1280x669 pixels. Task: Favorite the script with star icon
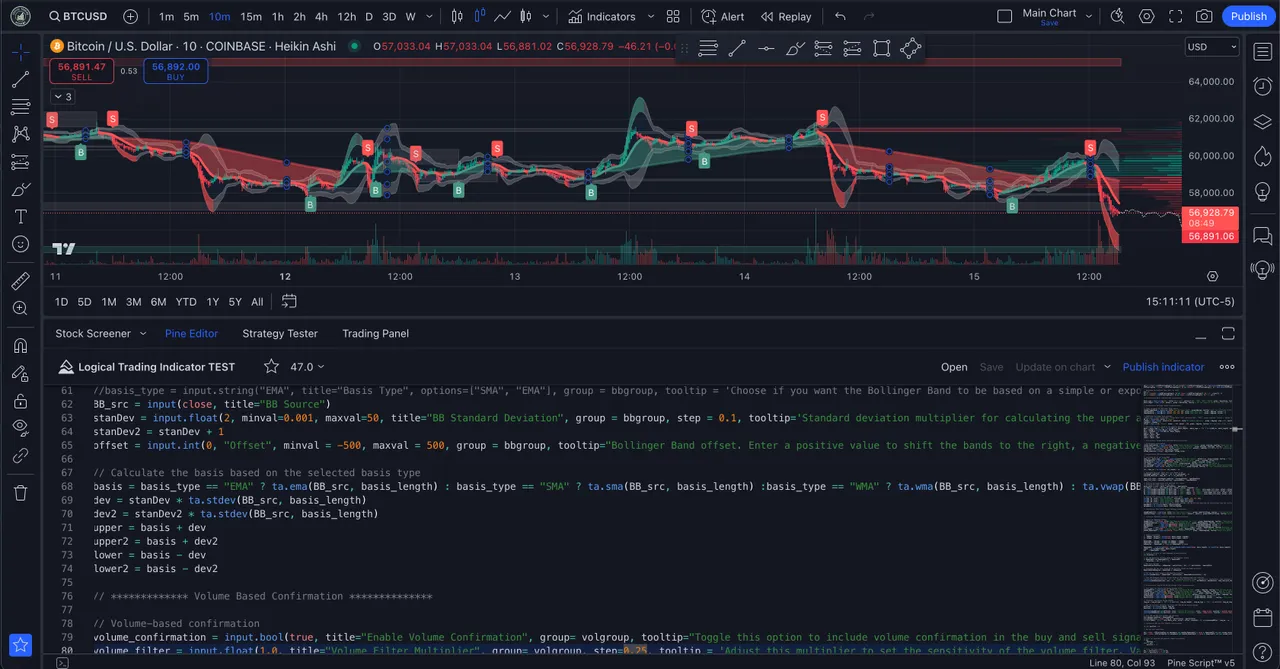tap(271, 367)
